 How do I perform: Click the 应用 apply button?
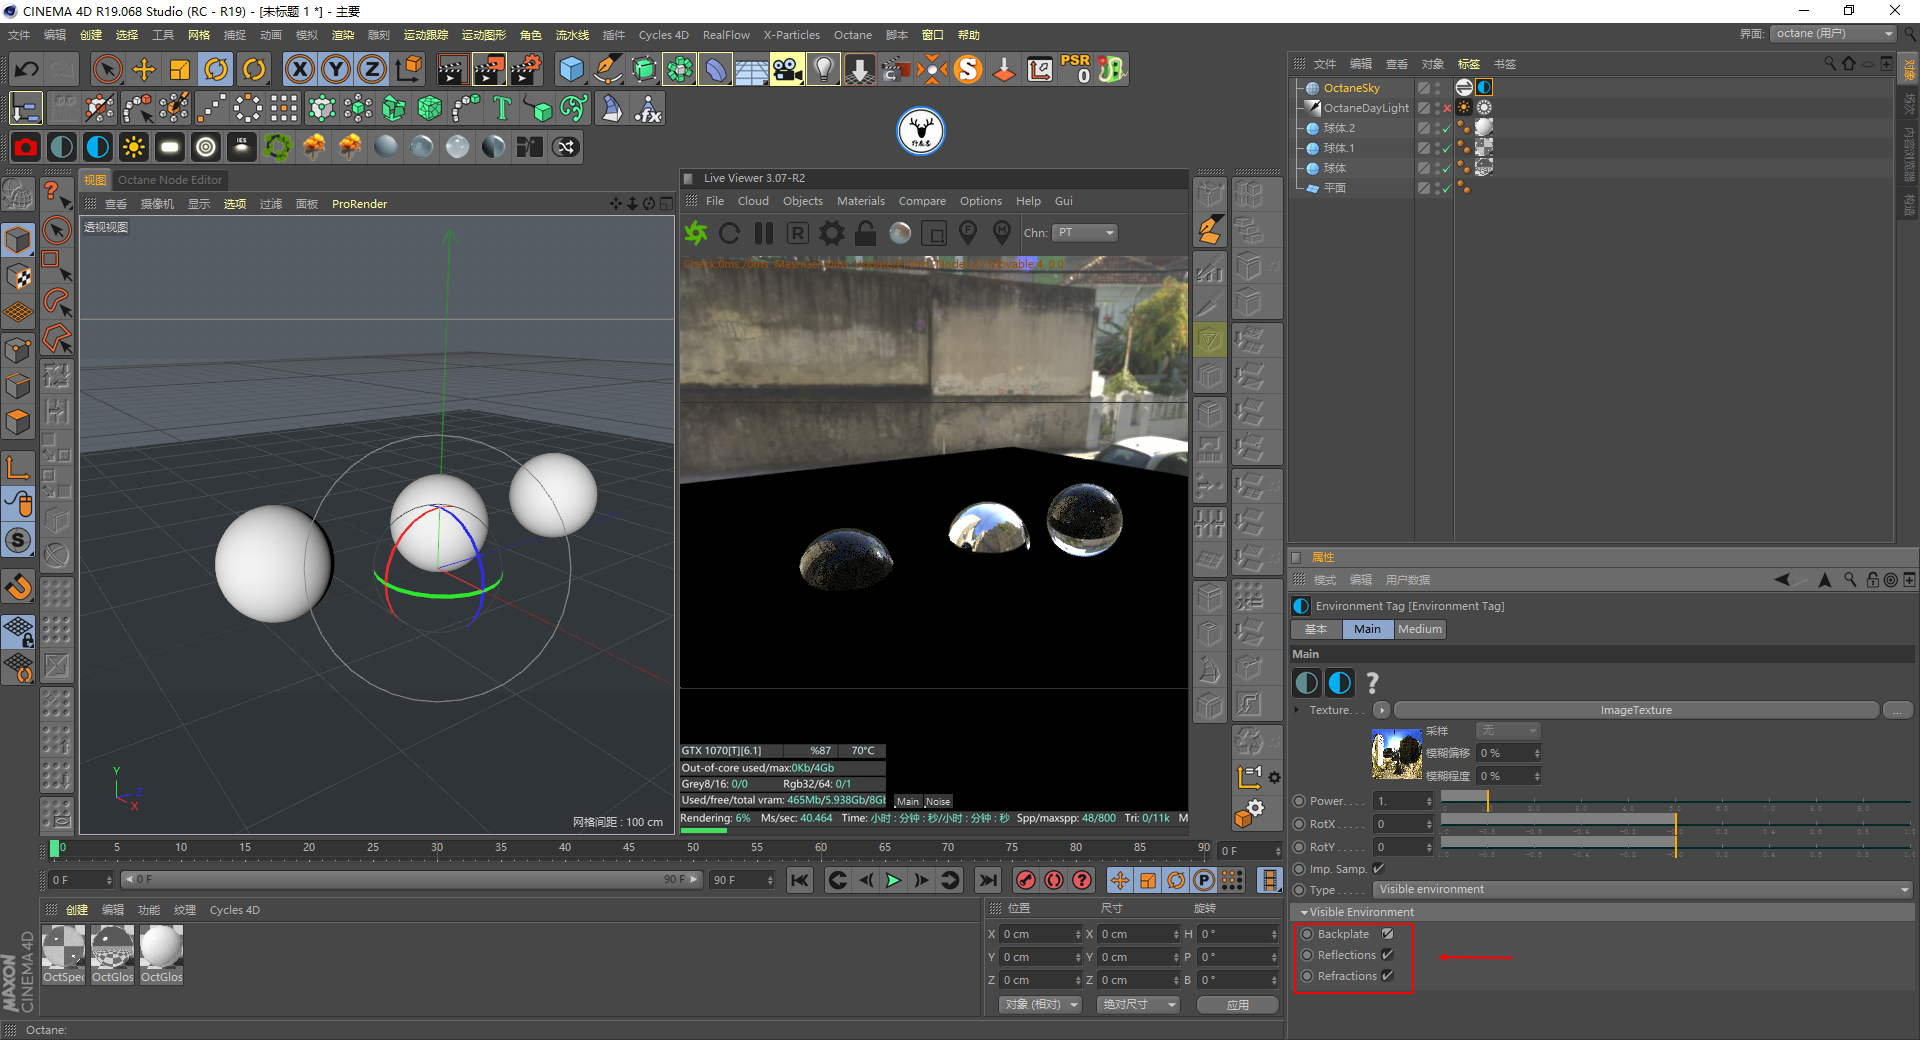(x=1238, y=1004)
